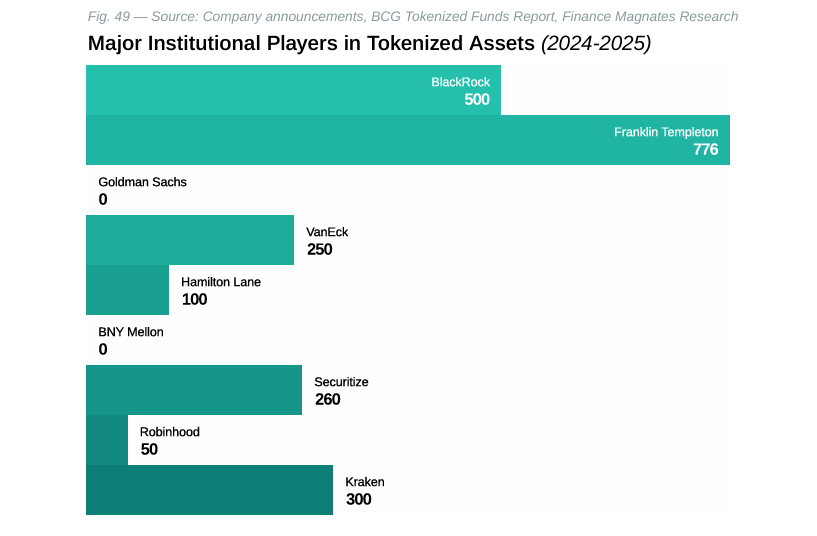817x536 pixels.
Task: Click the VanEck bar
Action: (x=190, y=240)
